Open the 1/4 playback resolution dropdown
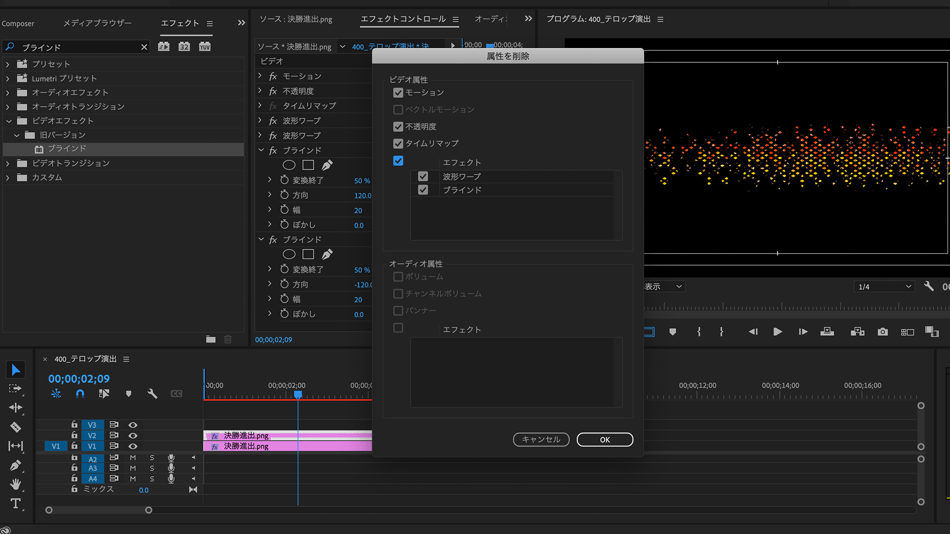The image size is (950, 534). [x=885, y=287]
